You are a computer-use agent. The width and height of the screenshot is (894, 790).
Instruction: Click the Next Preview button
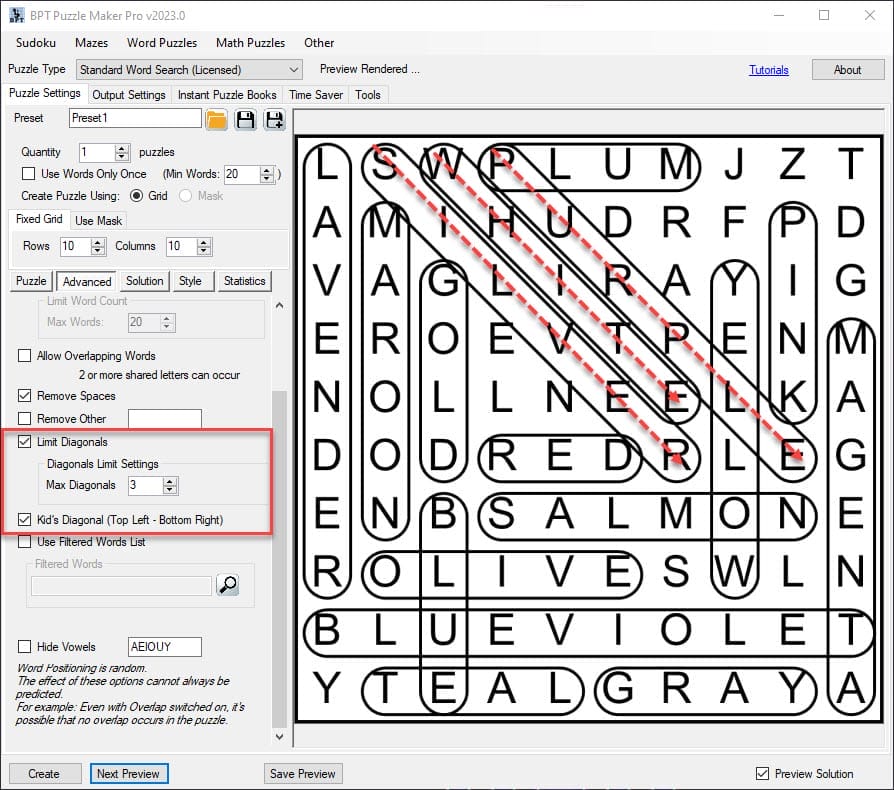(x=128, y=773)
